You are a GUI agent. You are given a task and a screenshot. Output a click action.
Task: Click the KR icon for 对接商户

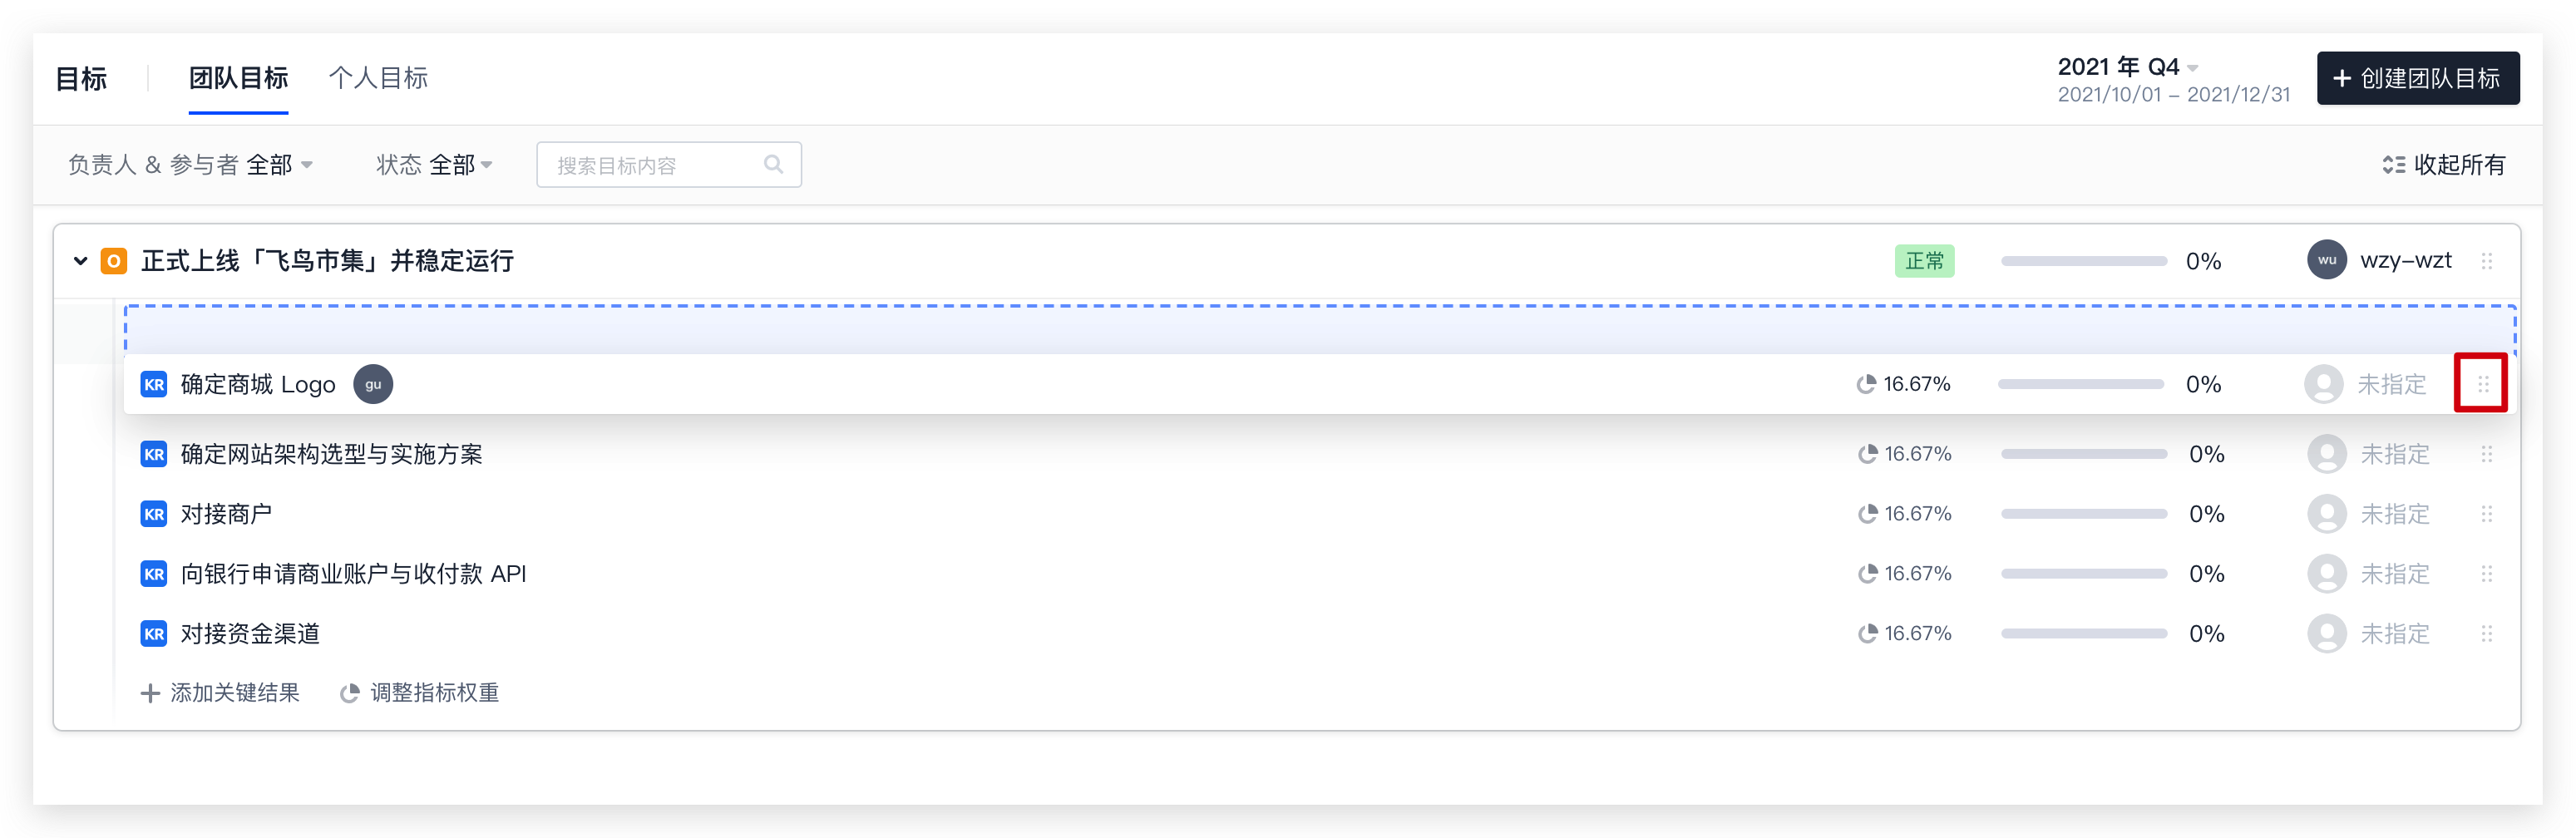(154, 514)
